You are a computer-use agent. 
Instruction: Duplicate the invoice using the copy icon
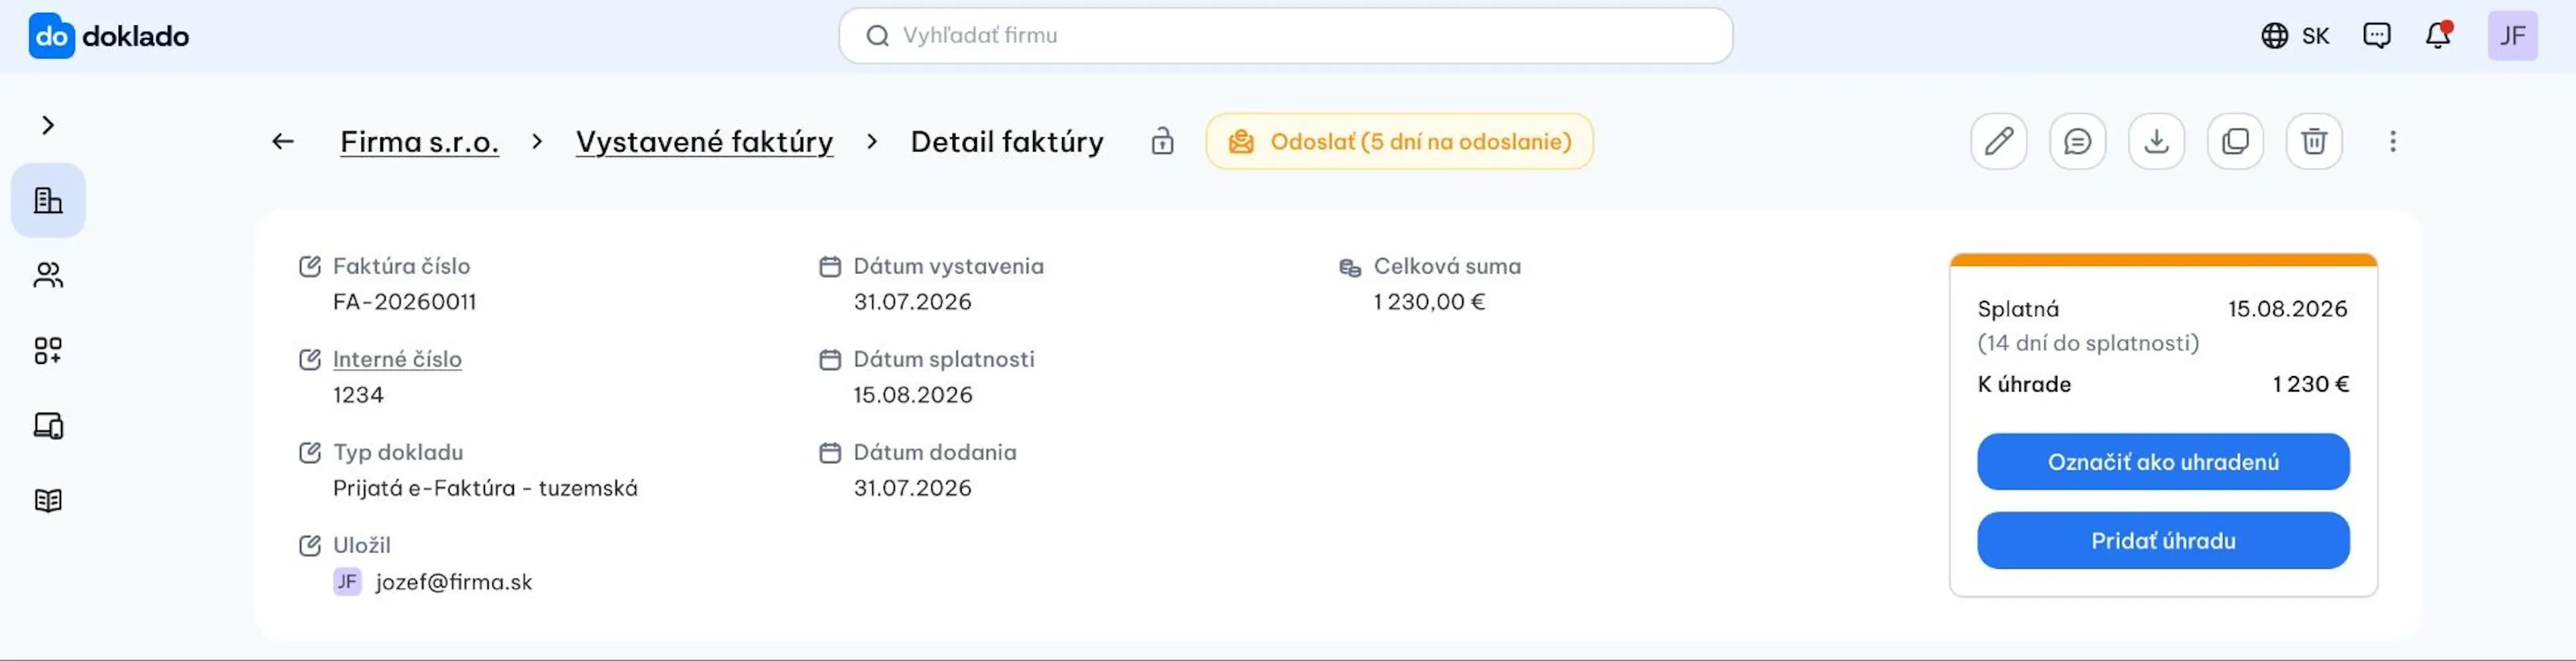2235,141
